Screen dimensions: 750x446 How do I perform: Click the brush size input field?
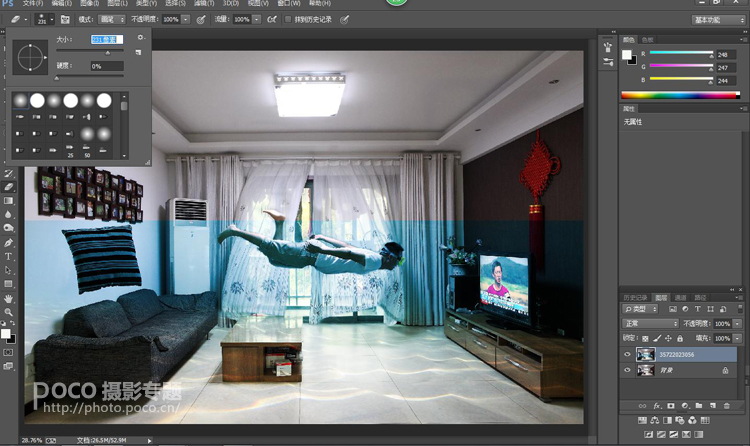pos(103,39)
